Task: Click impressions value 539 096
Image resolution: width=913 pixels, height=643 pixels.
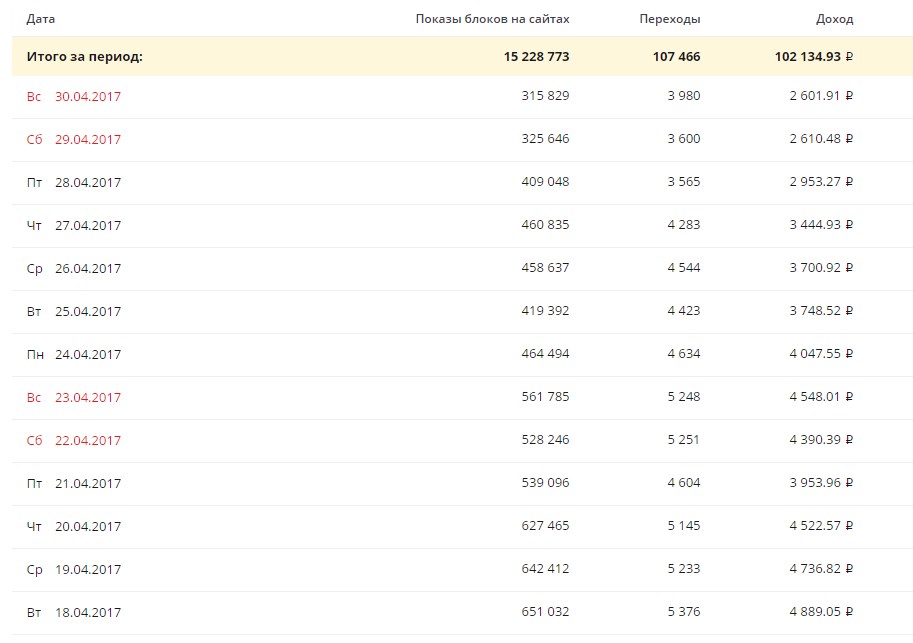Action: coord(545,483)
